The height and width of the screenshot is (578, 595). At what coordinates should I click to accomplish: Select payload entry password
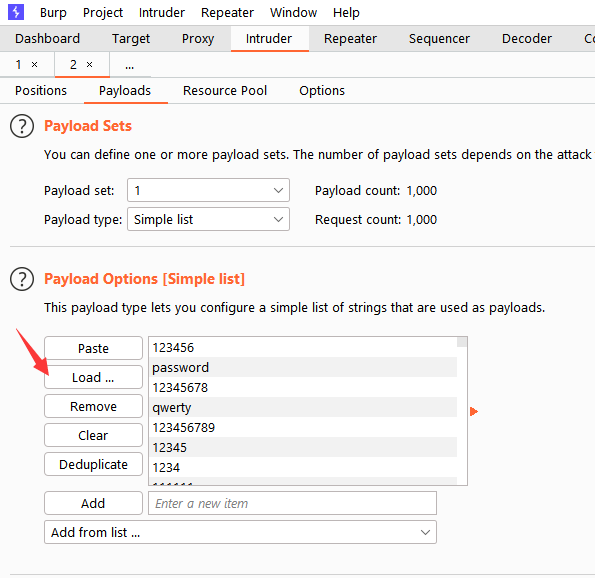pyautogui.click(x=303, y=367)
